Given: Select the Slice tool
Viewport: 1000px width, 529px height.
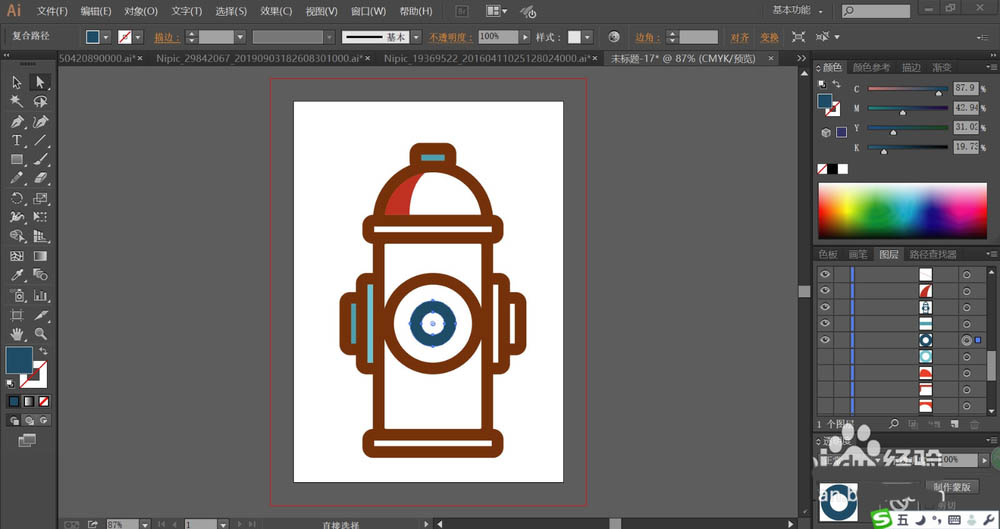Looking at the screenshot, I should (40, 315).
